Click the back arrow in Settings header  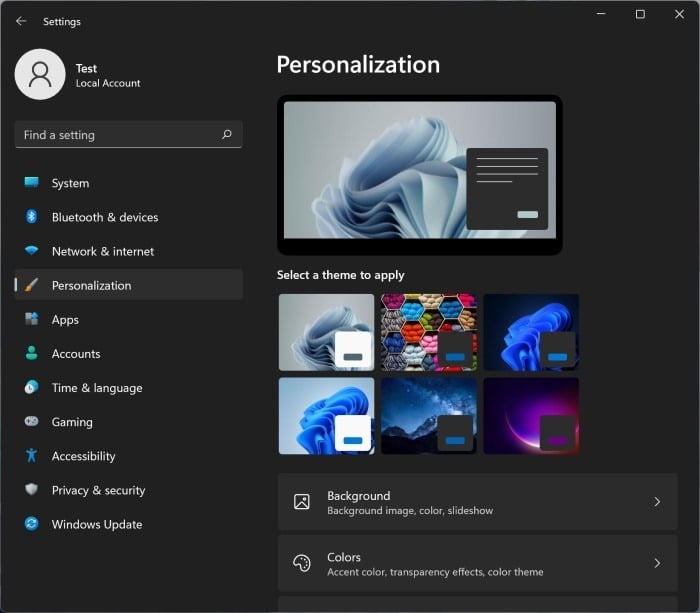coord(21,21)
